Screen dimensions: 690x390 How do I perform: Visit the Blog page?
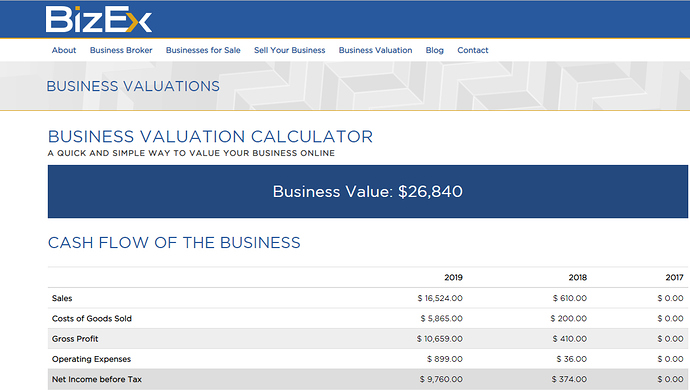pyautogui.click(x=434, y=50)
